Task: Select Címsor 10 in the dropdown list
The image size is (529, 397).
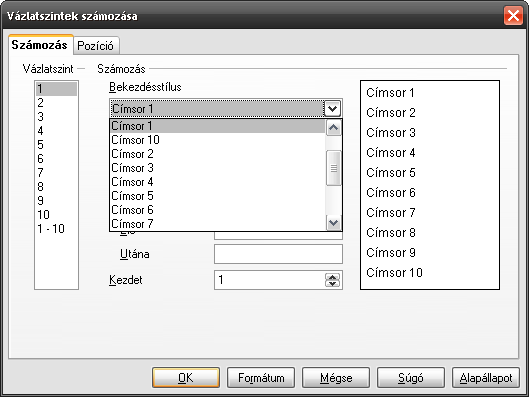Action: pyautogui.click(x=218, y=140)
